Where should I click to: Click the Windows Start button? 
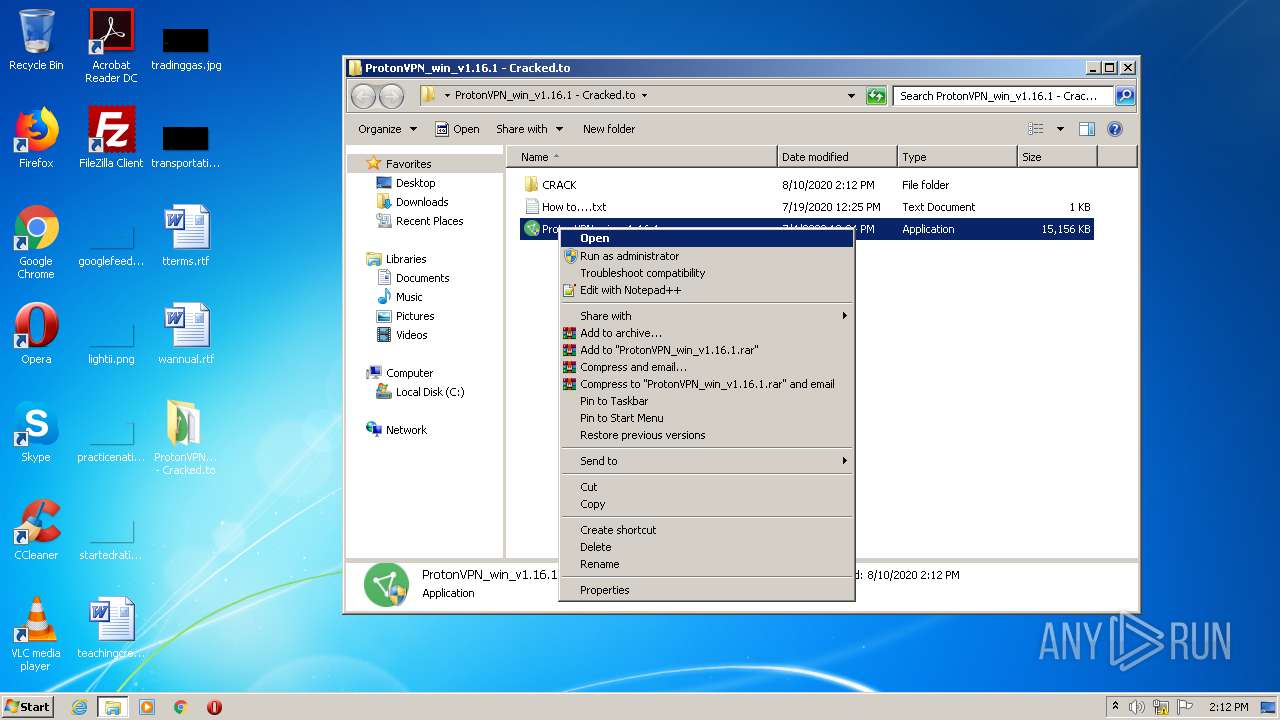pyautogui.click(x=28, y=707)
